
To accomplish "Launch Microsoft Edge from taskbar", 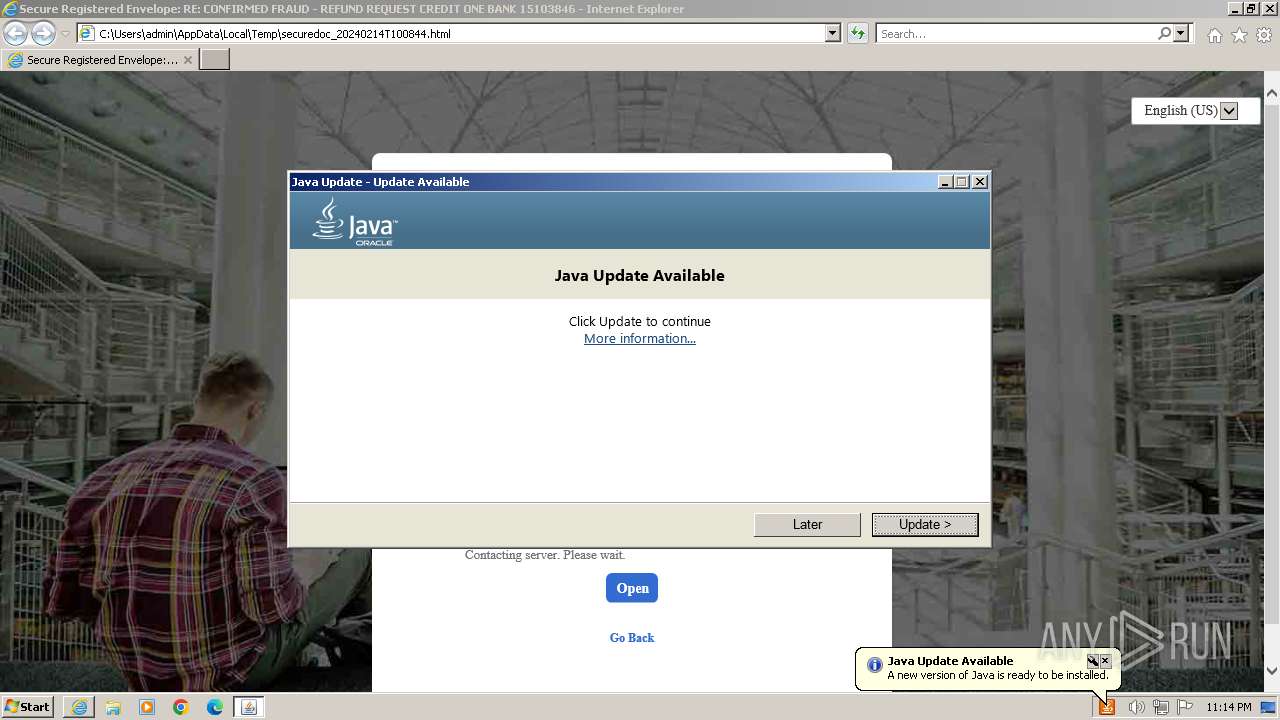I will coord(215,707).
